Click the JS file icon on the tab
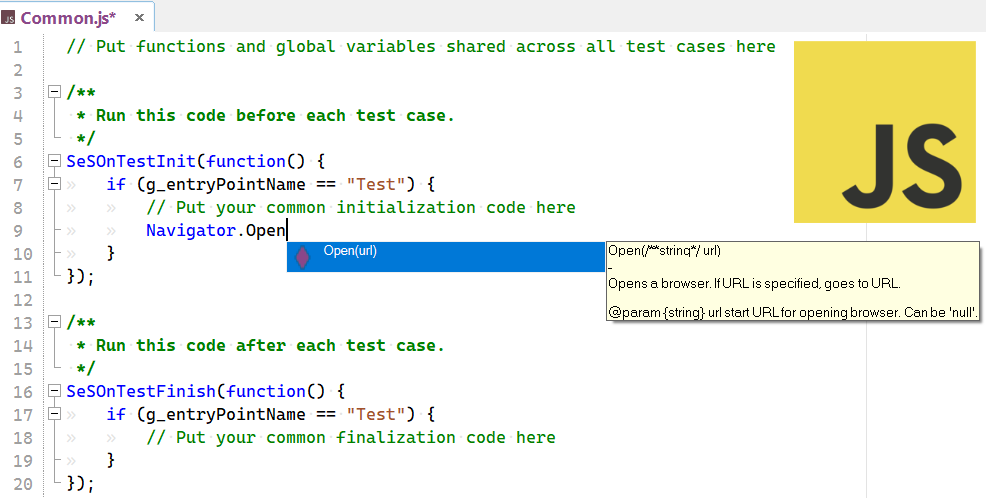This screenshot has height=498, width=986. [x=10, y=18]
